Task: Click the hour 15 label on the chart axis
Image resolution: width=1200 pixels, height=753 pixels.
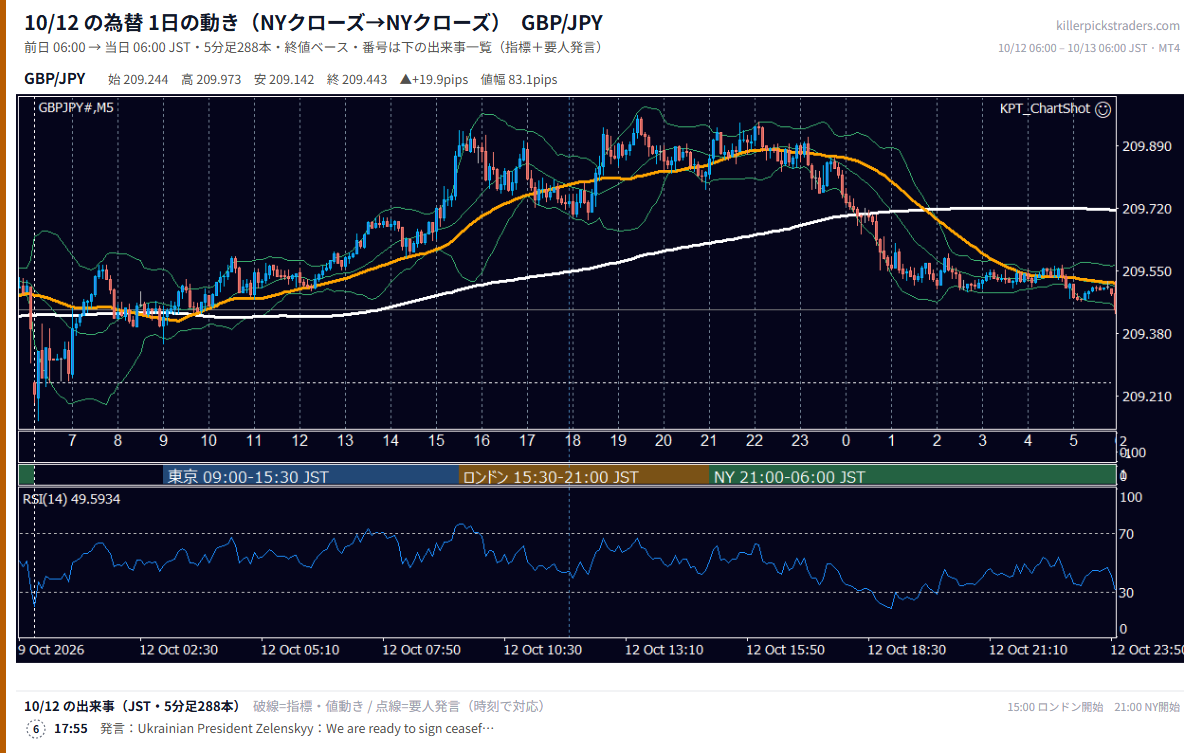Action: (x=436, y=441)
